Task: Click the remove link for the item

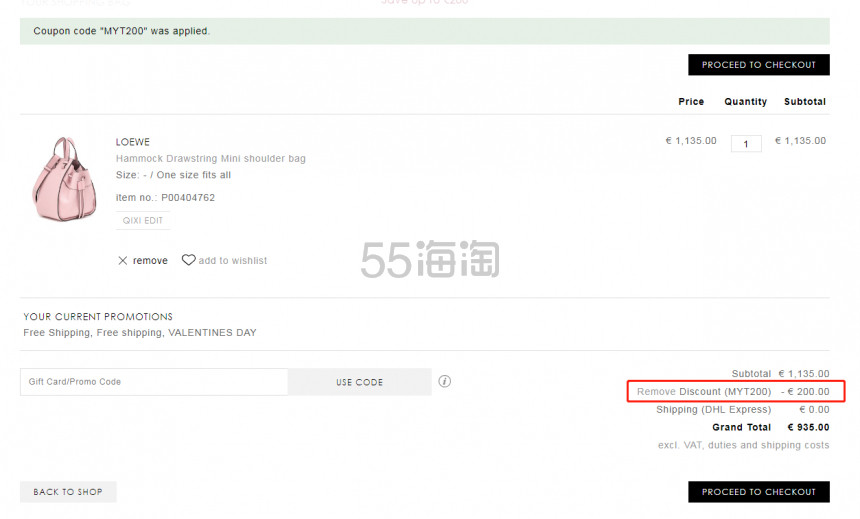Action: (x=150, y=261)
